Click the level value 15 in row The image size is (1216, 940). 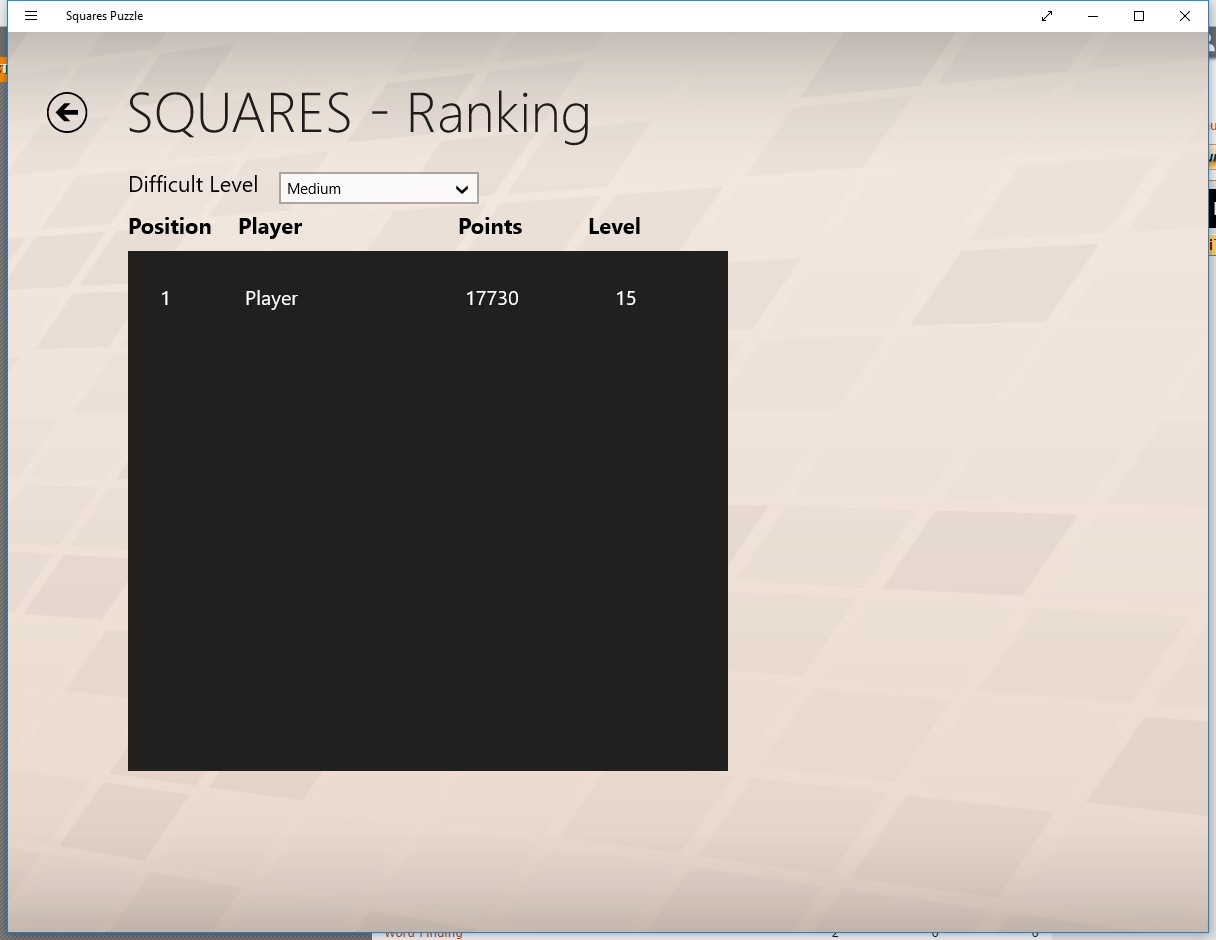click(x=626, y=298)
